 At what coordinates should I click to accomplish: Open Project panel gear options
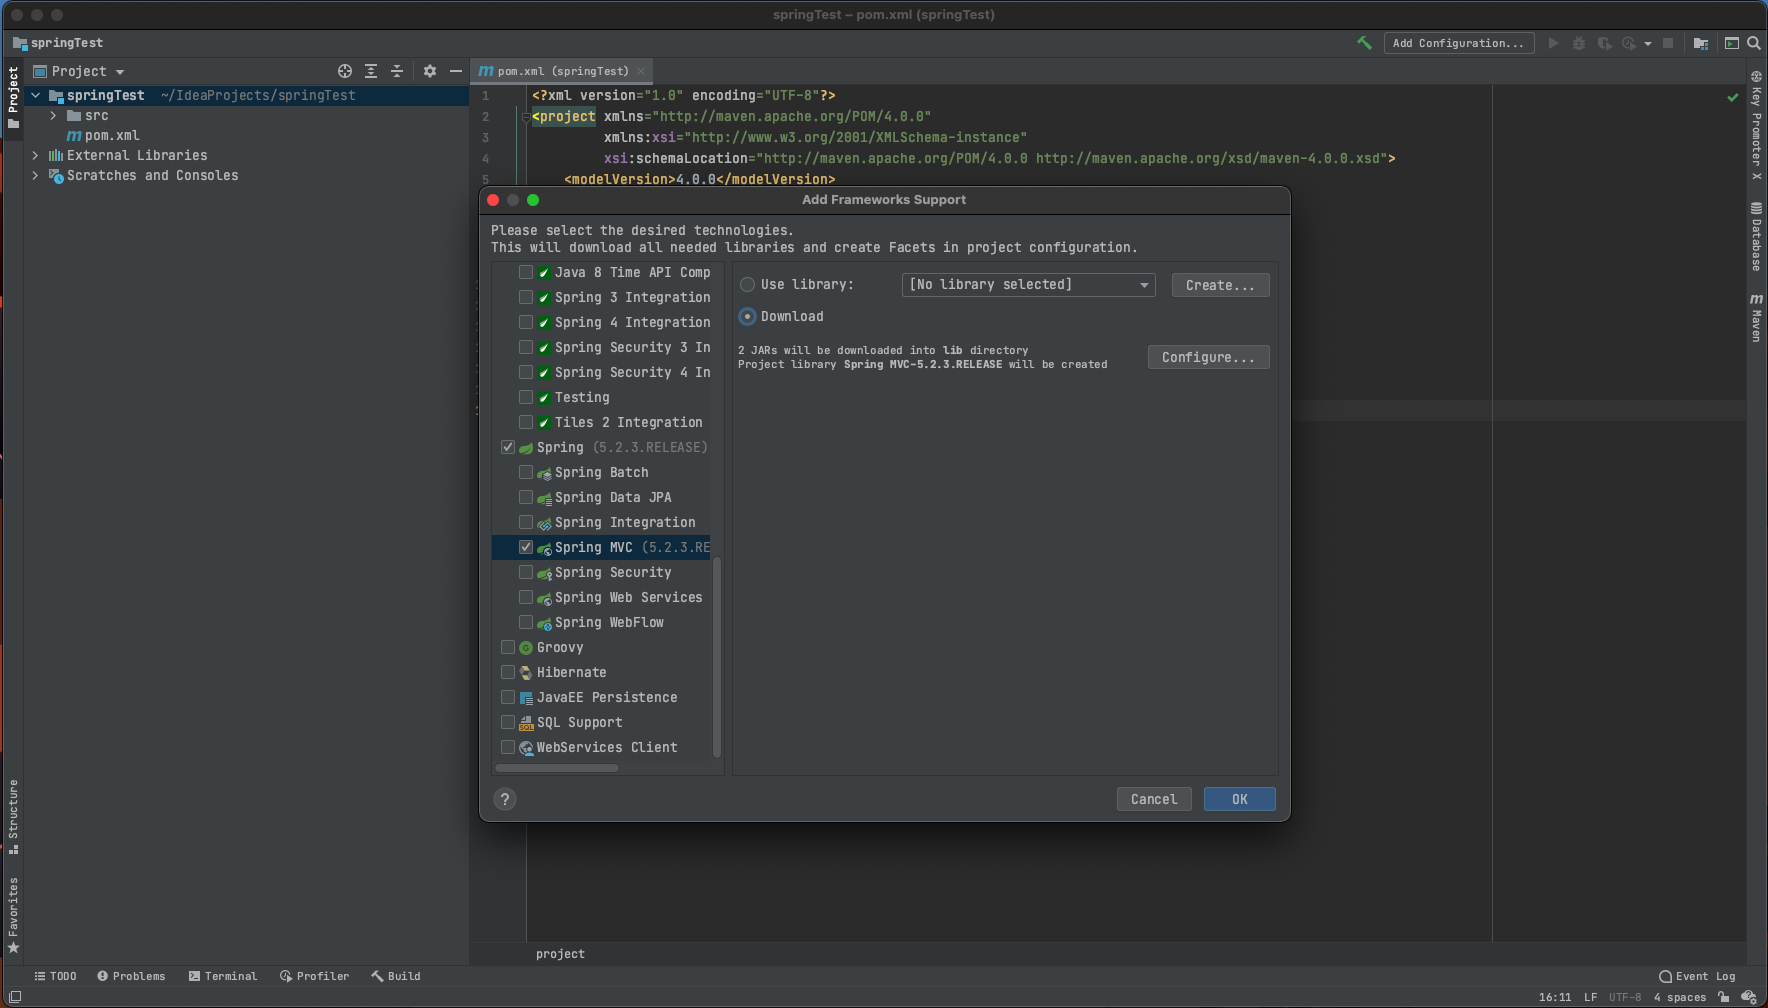(430, 71)
